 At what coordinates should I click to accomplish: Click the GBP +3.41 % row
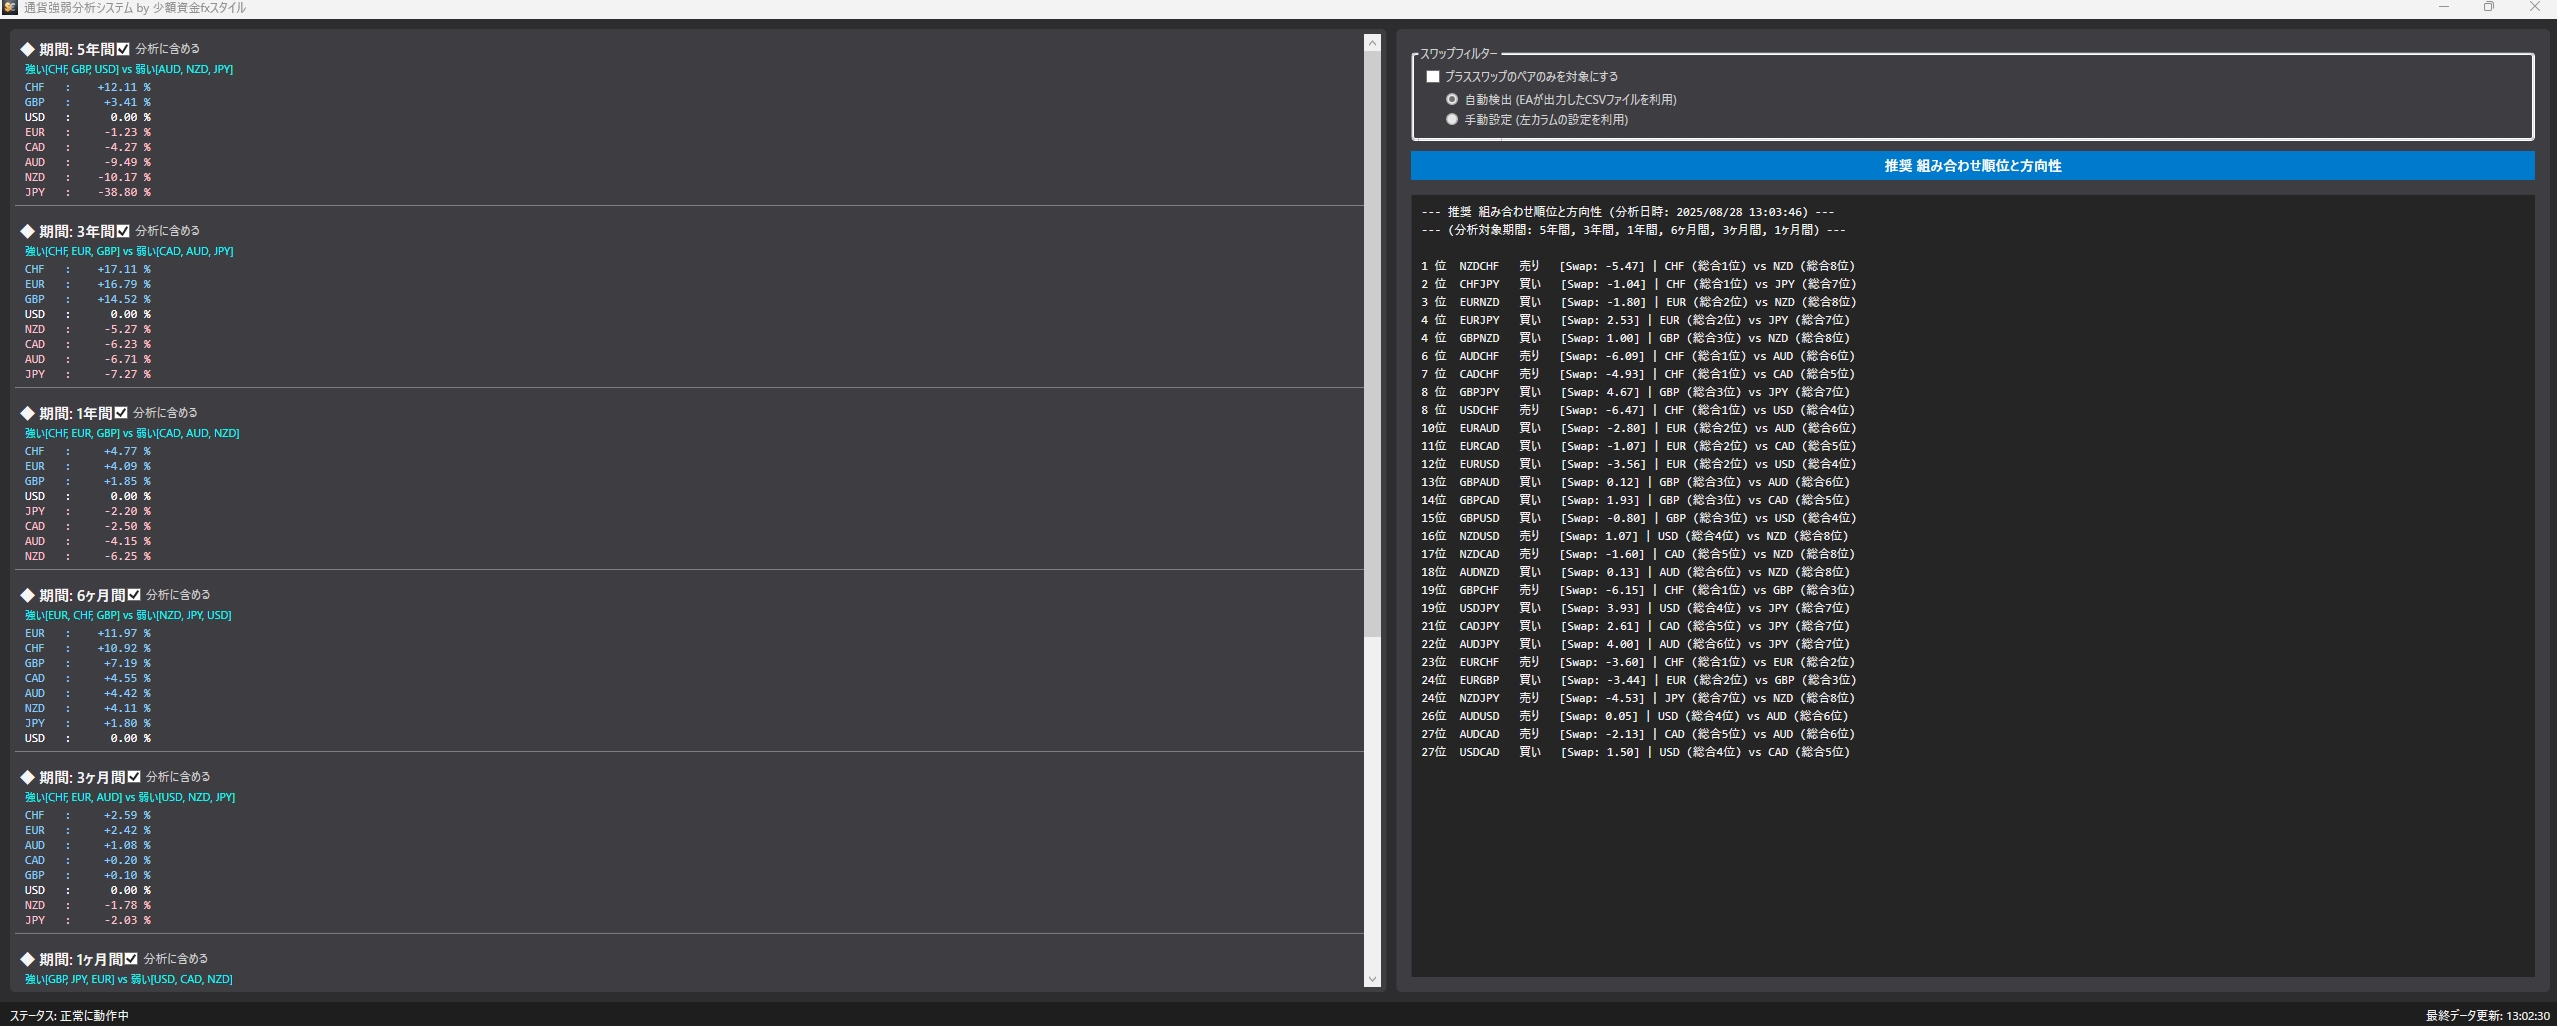coord(88,102)
